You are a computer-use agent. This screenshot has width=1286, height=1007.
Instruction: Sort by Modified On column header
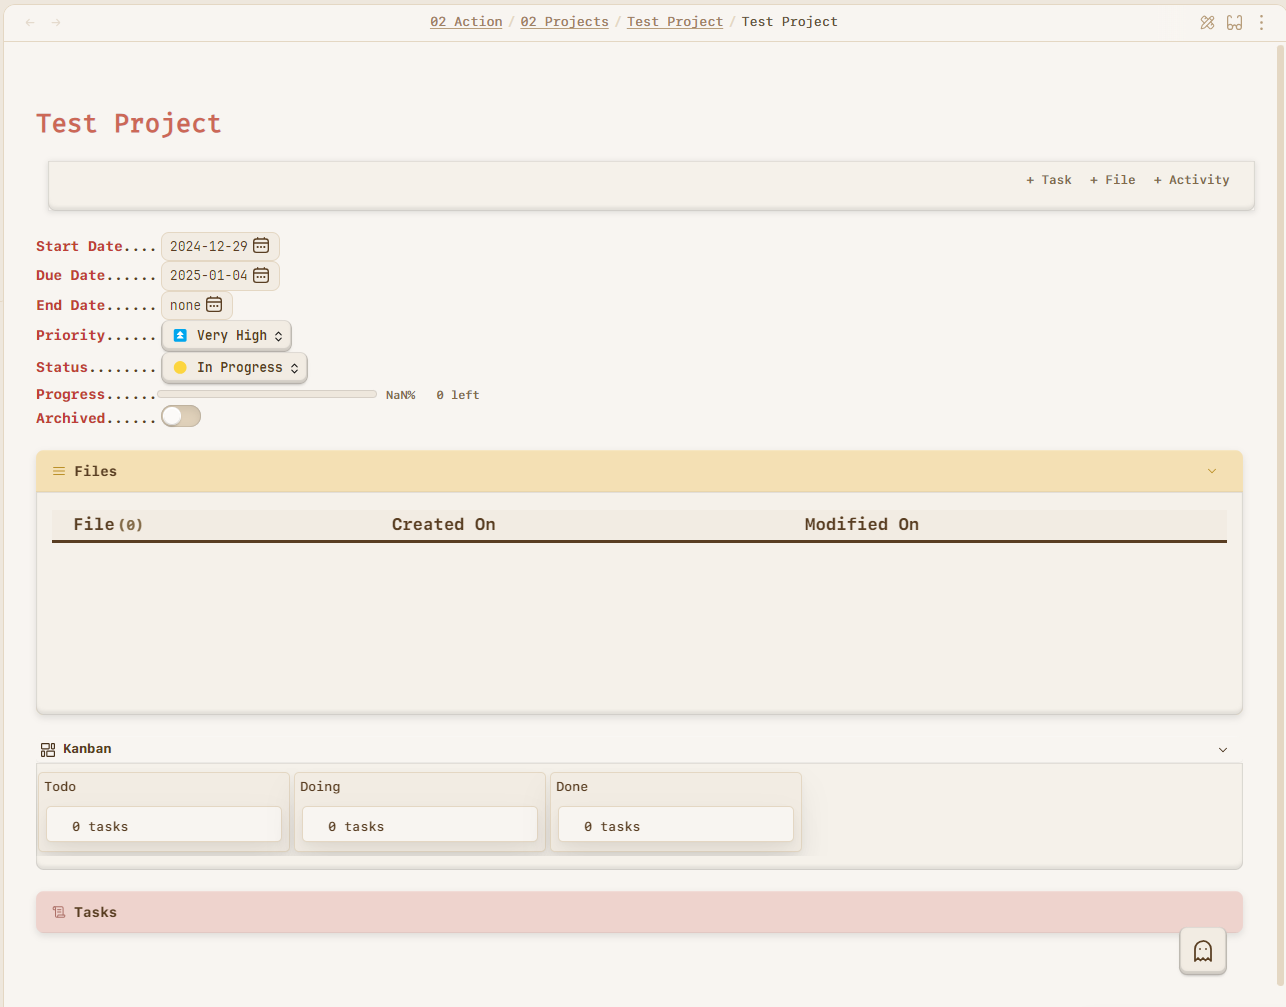(862, 524)
